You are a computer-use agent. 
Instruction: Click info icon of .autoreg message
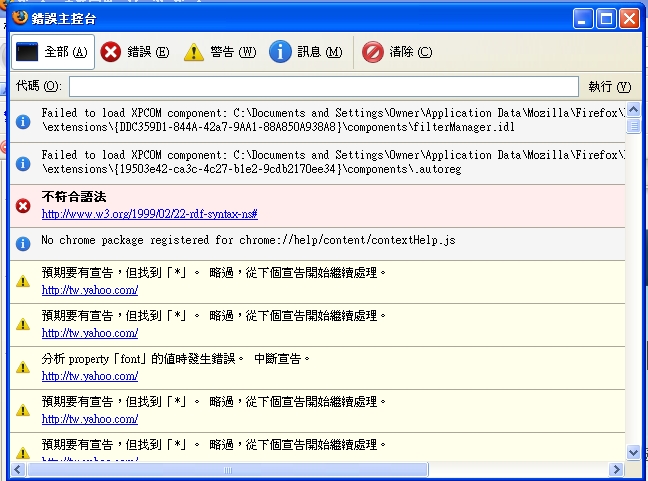pyautogui.click(x=23, y=164)
